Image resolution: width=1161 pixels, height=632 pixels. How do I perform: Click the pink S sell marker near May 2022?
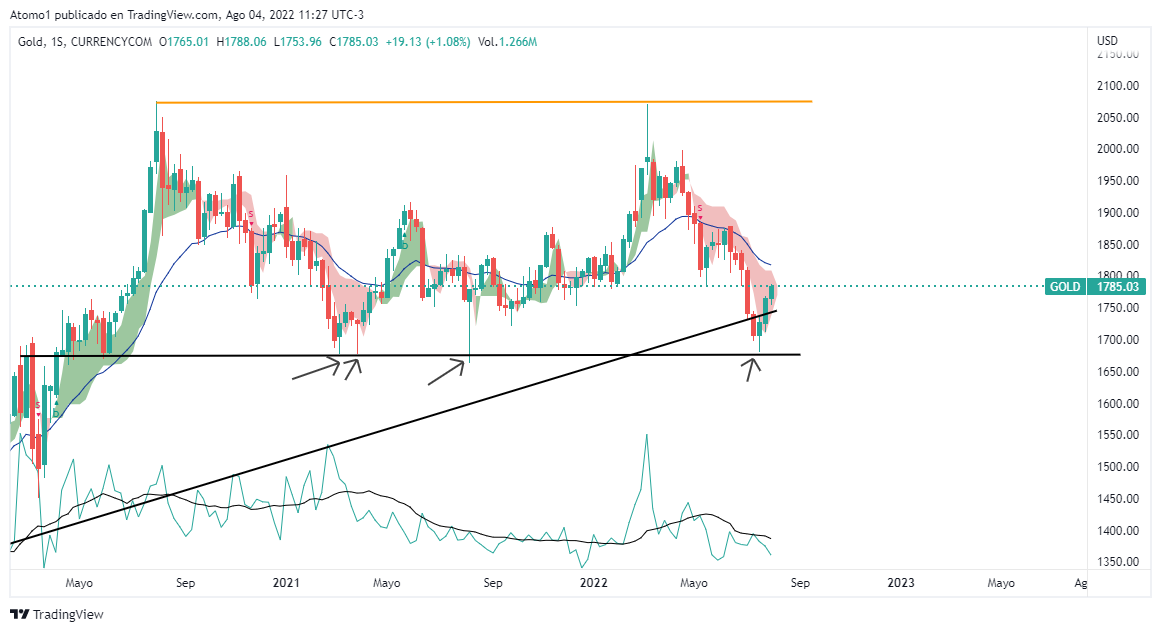pos(700,209)
